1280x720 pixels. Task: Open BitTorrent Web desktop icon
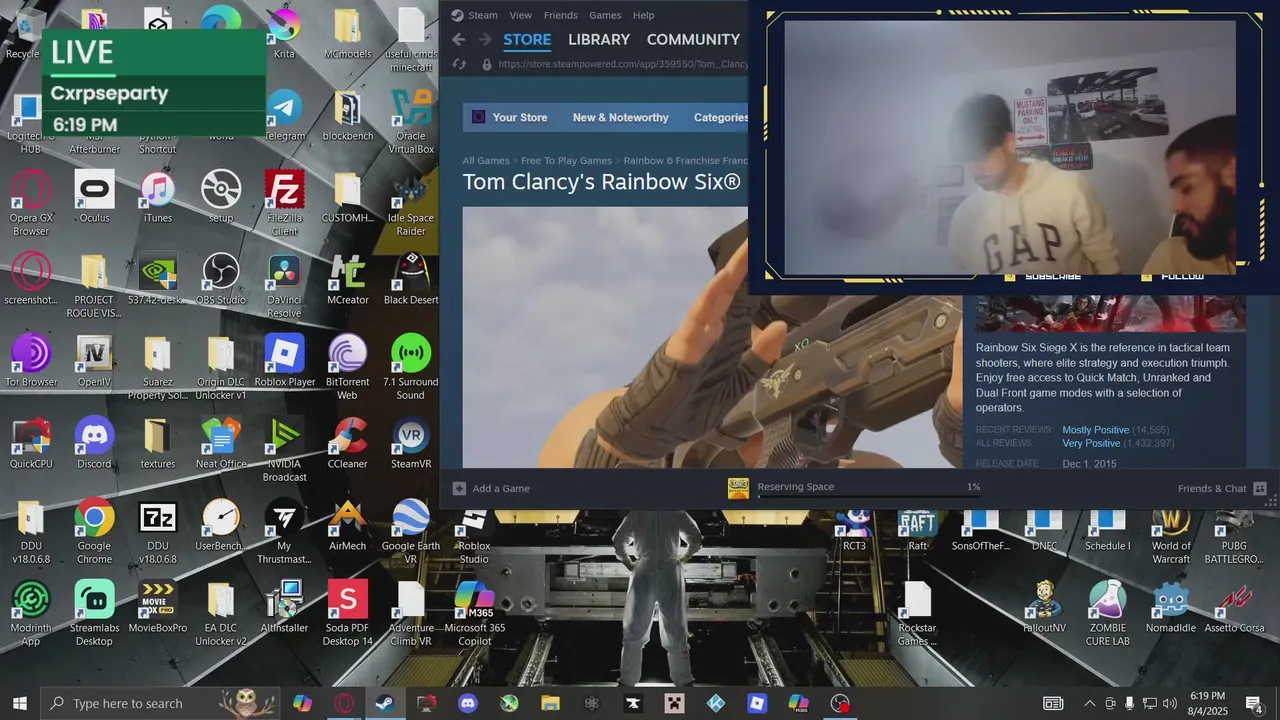click(x=347, y=368)
